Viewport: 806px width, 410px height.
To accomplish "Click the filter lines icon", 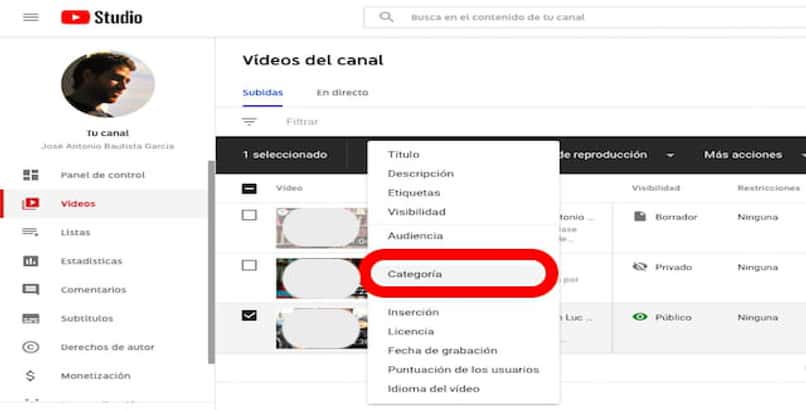I will (x=249, y=122).
